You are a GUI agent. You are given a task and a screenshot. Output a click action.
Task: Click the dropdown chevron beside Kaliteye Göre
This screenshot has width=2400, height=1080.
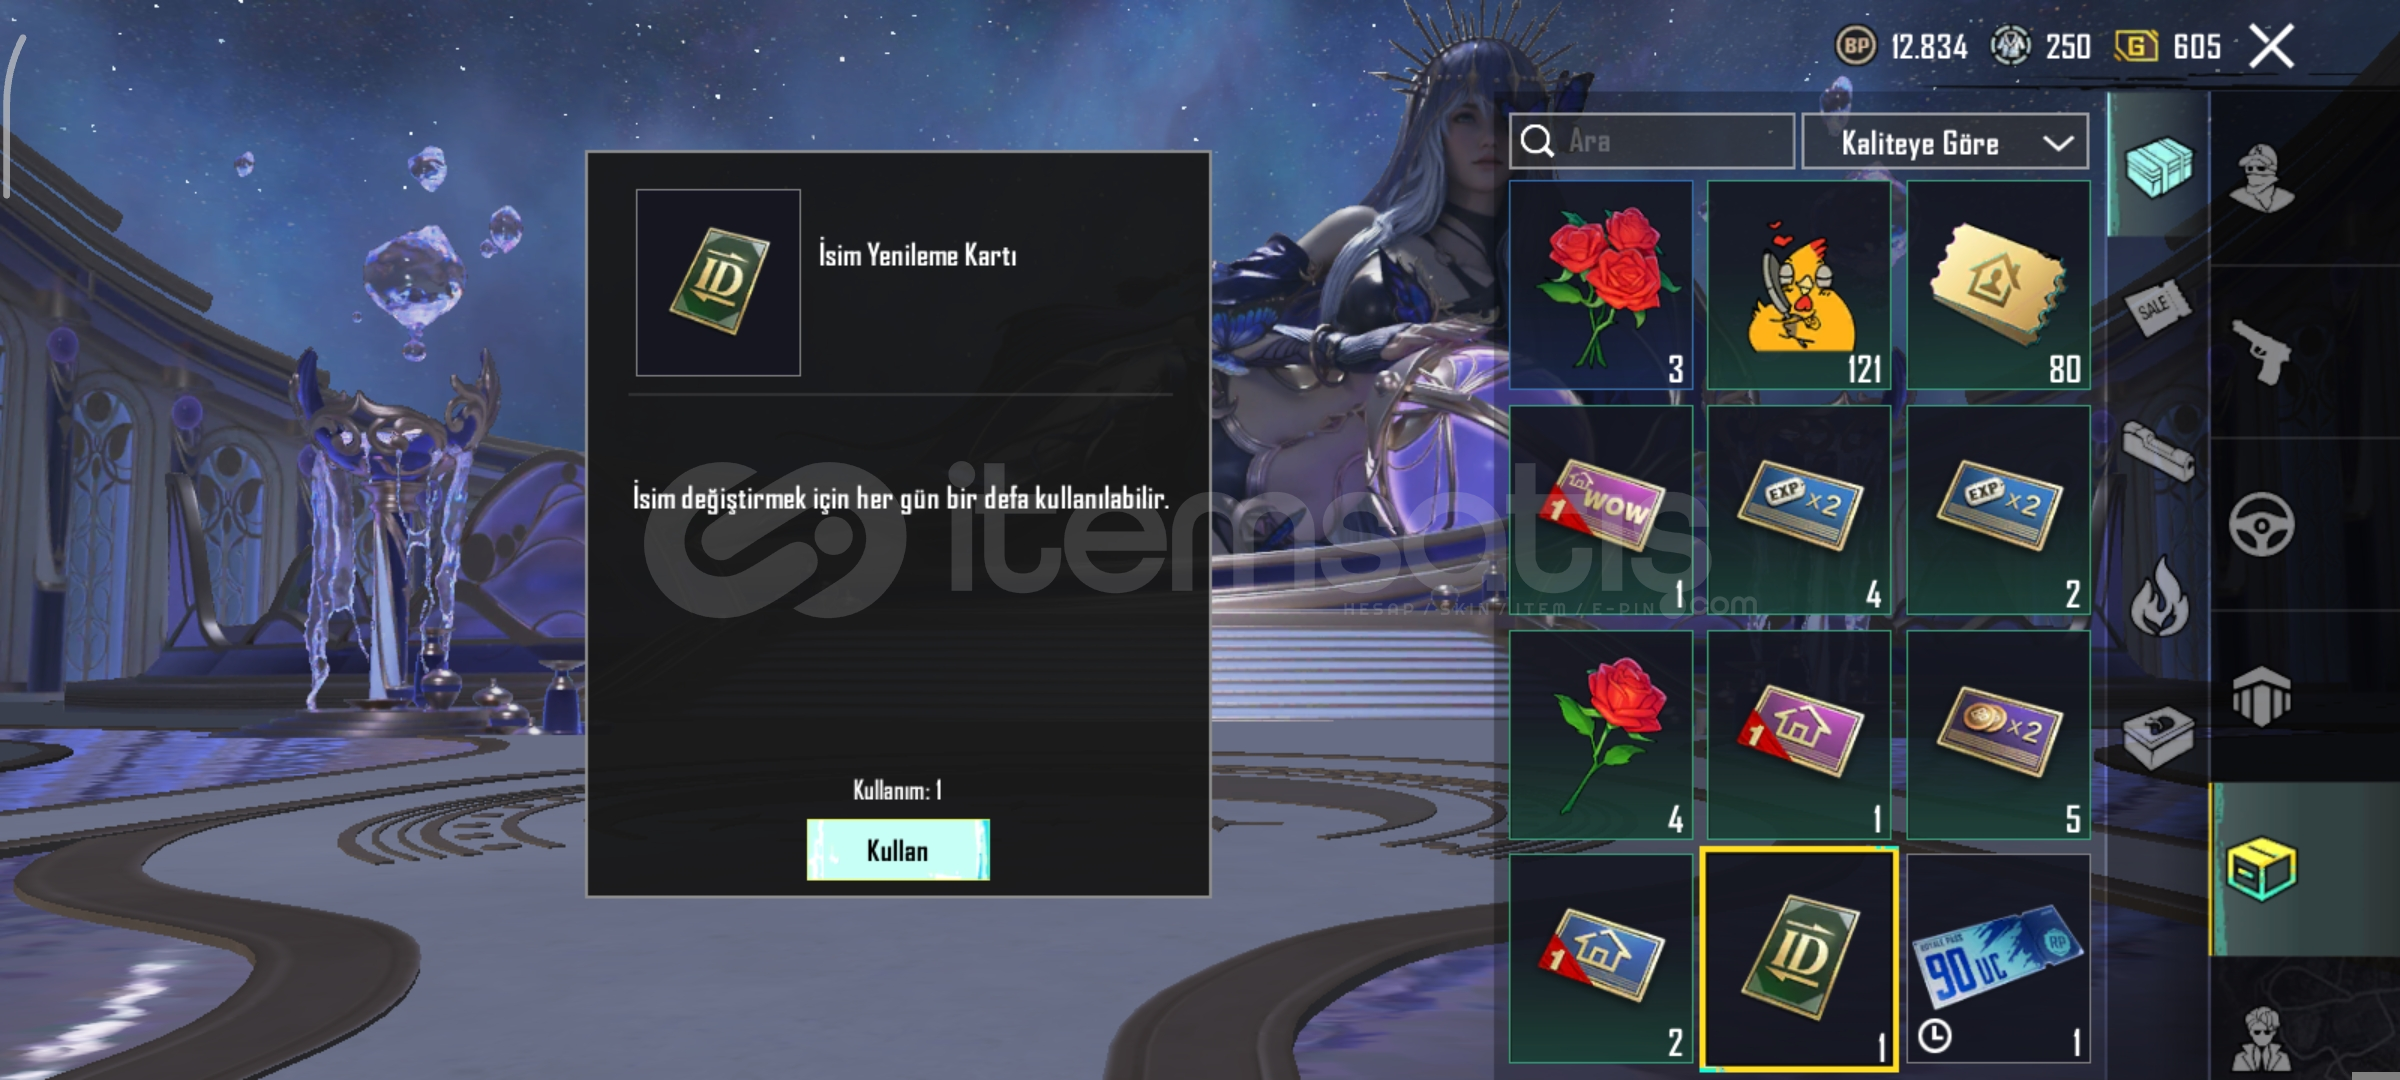(2058, 144)
